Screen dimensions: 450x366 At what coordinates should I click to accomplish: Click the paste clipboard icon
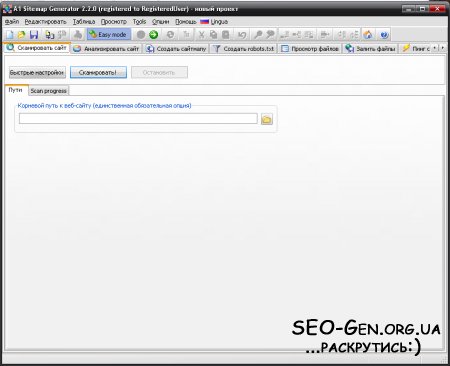(x=226, y=34)
